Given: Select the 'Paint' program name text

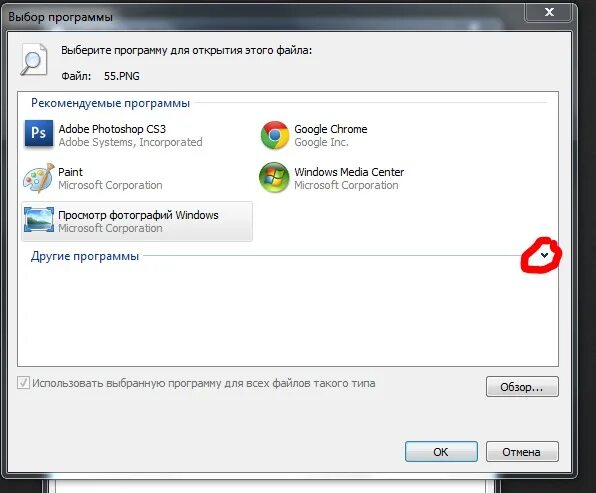Looking at the screenshot, I should tap(70, 172).
